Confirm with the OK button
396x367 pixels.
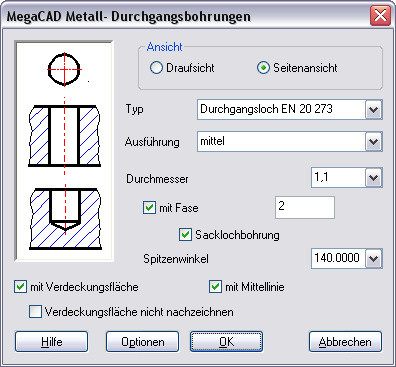click(226, 342)
